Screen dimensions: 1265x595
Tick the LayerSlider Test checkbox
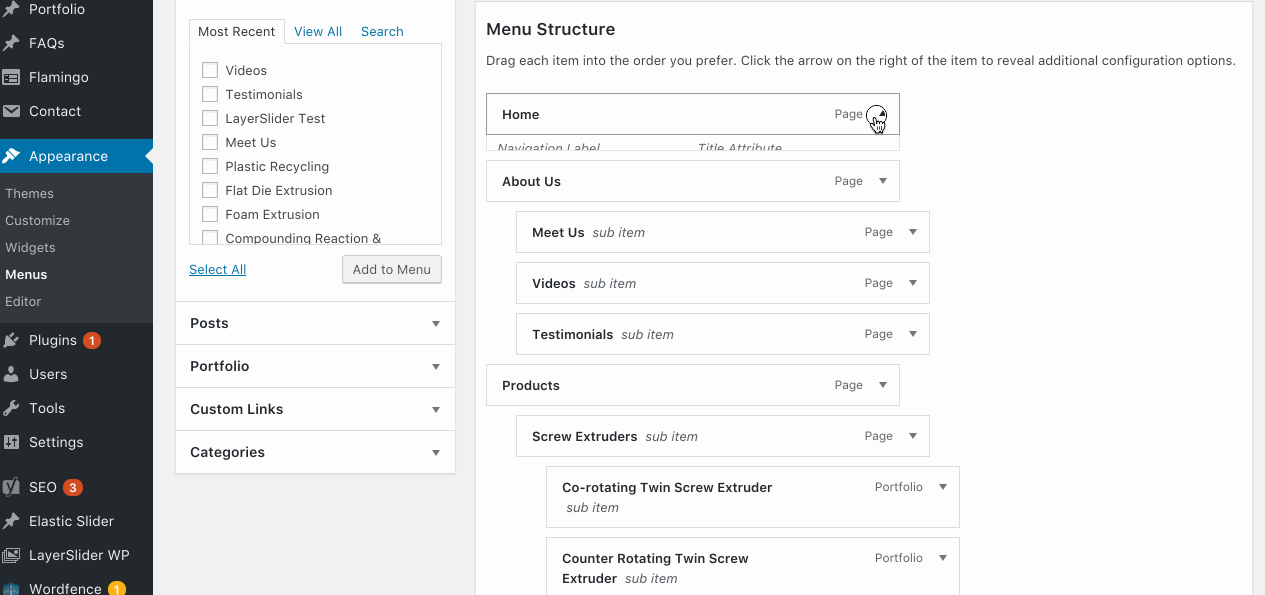tap(210, 118)
